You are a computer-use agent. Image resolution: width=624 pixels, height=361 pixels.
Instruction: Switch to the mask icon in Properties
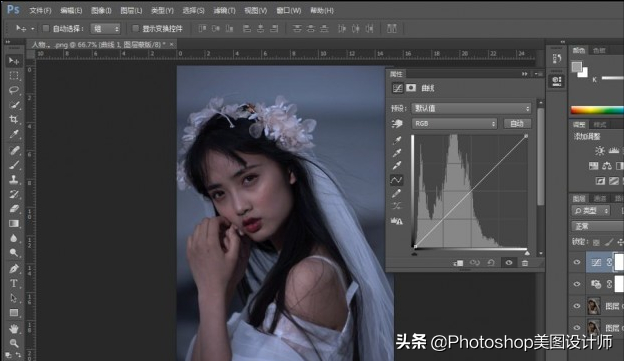click(411, 88)
